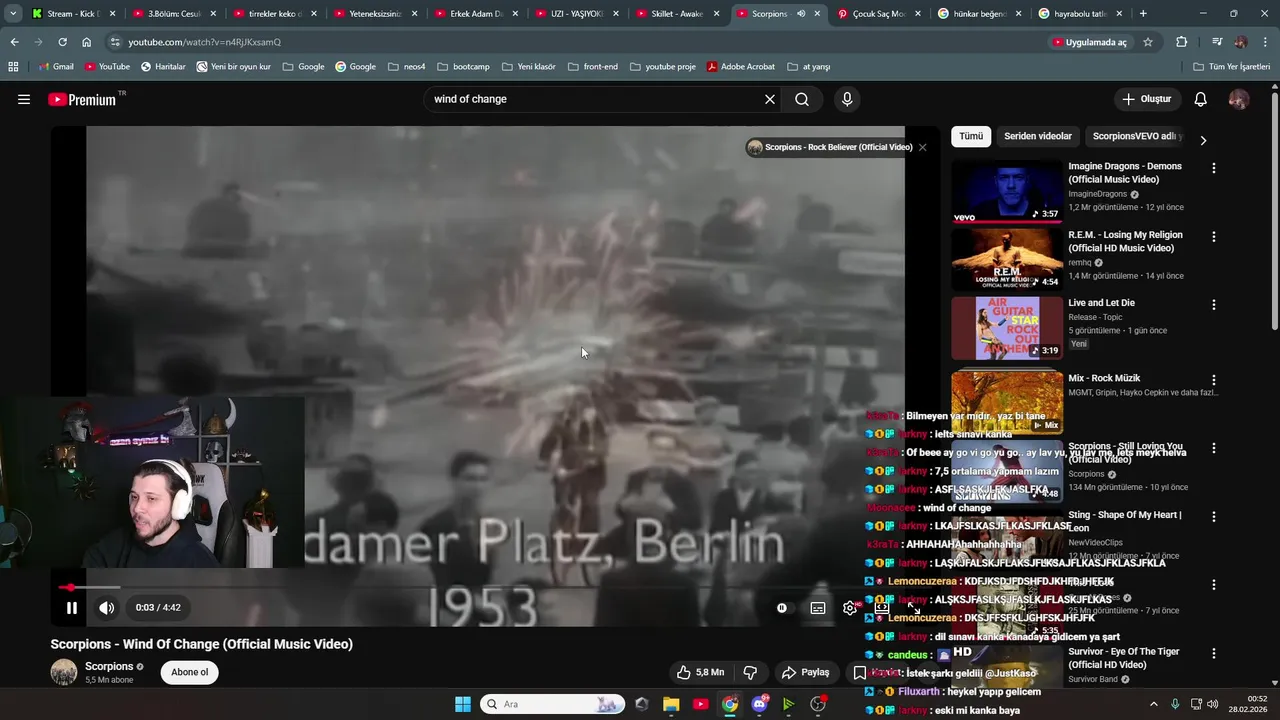
Task: Start voice search with the microphone icon
Action: tap(847, 99)
